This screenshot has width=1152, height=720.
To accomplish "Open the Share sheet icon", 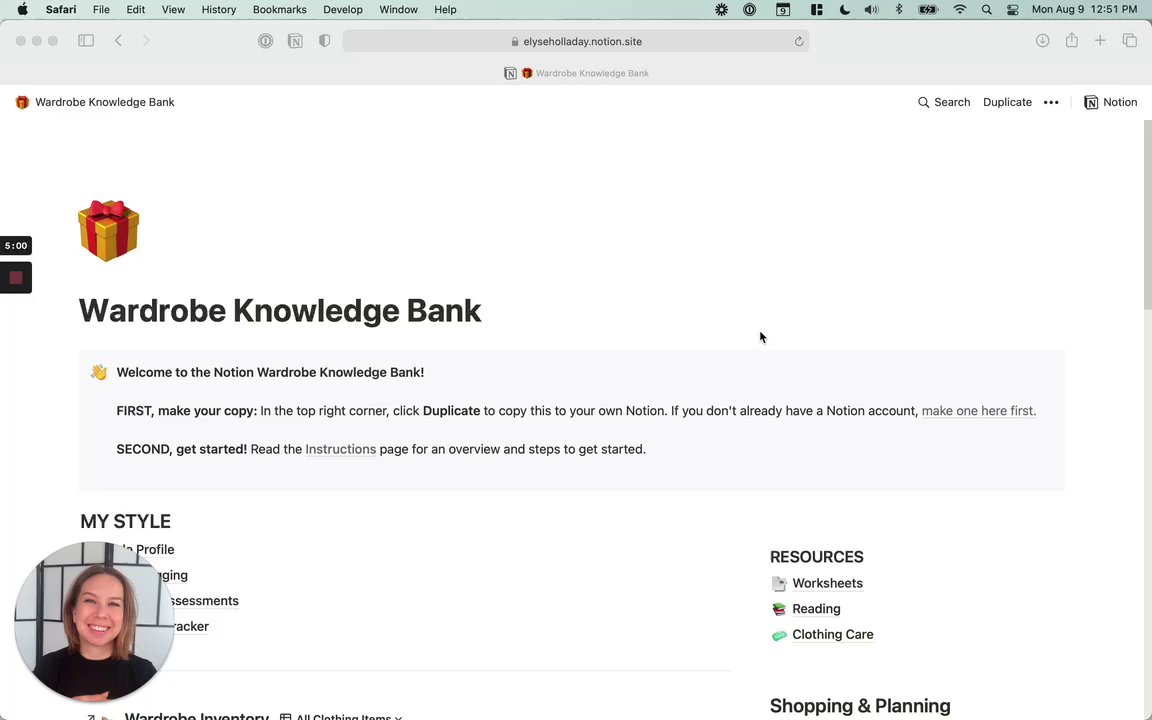I will click(x=1072, y=40).
